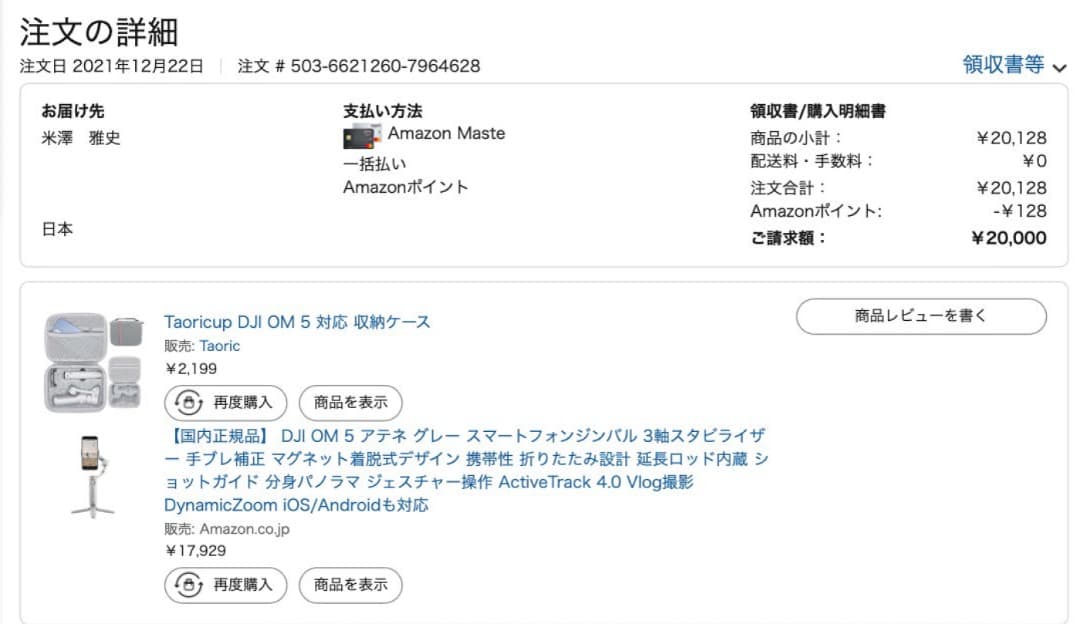Click the 商品レビューを書く button
Screen dimensions: 1080x624
921,316
